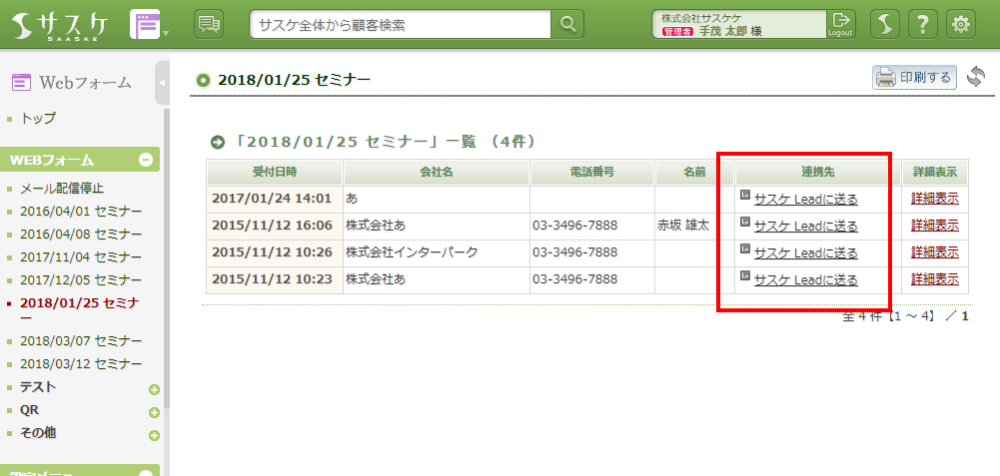This screenshot has width=1000, height=476.
Task: Collapse the WEBフォーム section with minus icon
Action: (x=145, y=160)
